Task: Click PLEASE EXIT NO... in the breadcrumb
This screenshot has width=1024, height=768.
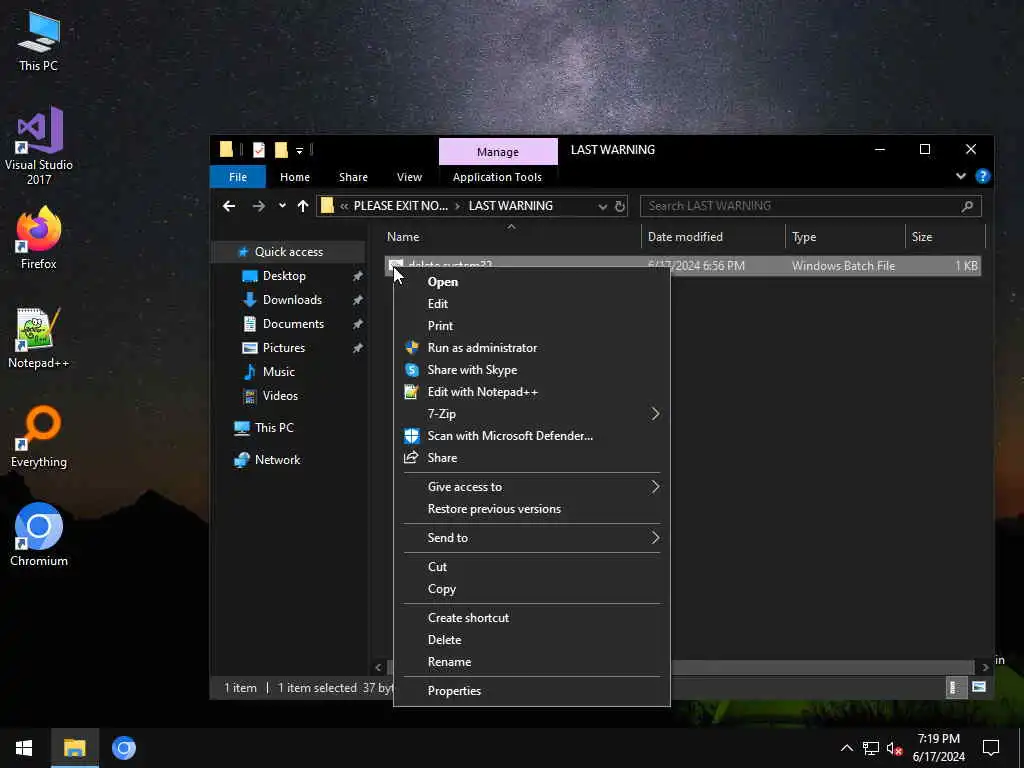Action: pyautogui.click(x=400, y=206)
